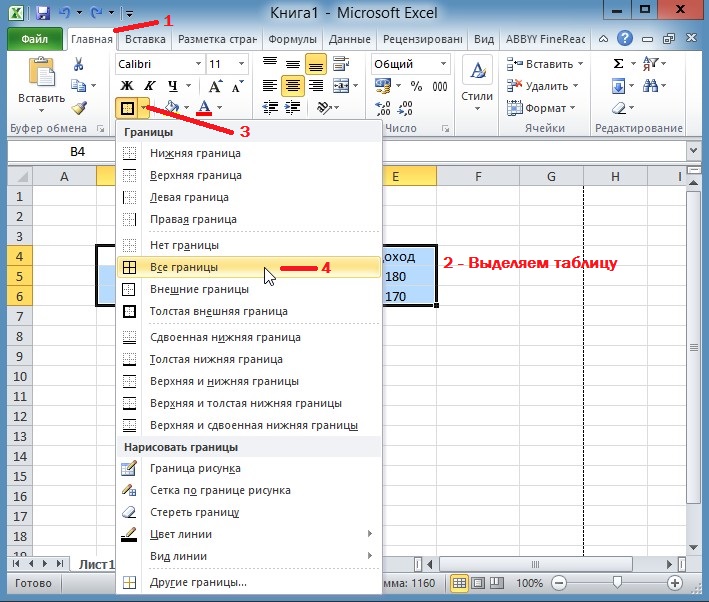Open the Общий number format dropdown
Image resolution: width=709 pixels, height=602 pixels.
click(443, 64)
